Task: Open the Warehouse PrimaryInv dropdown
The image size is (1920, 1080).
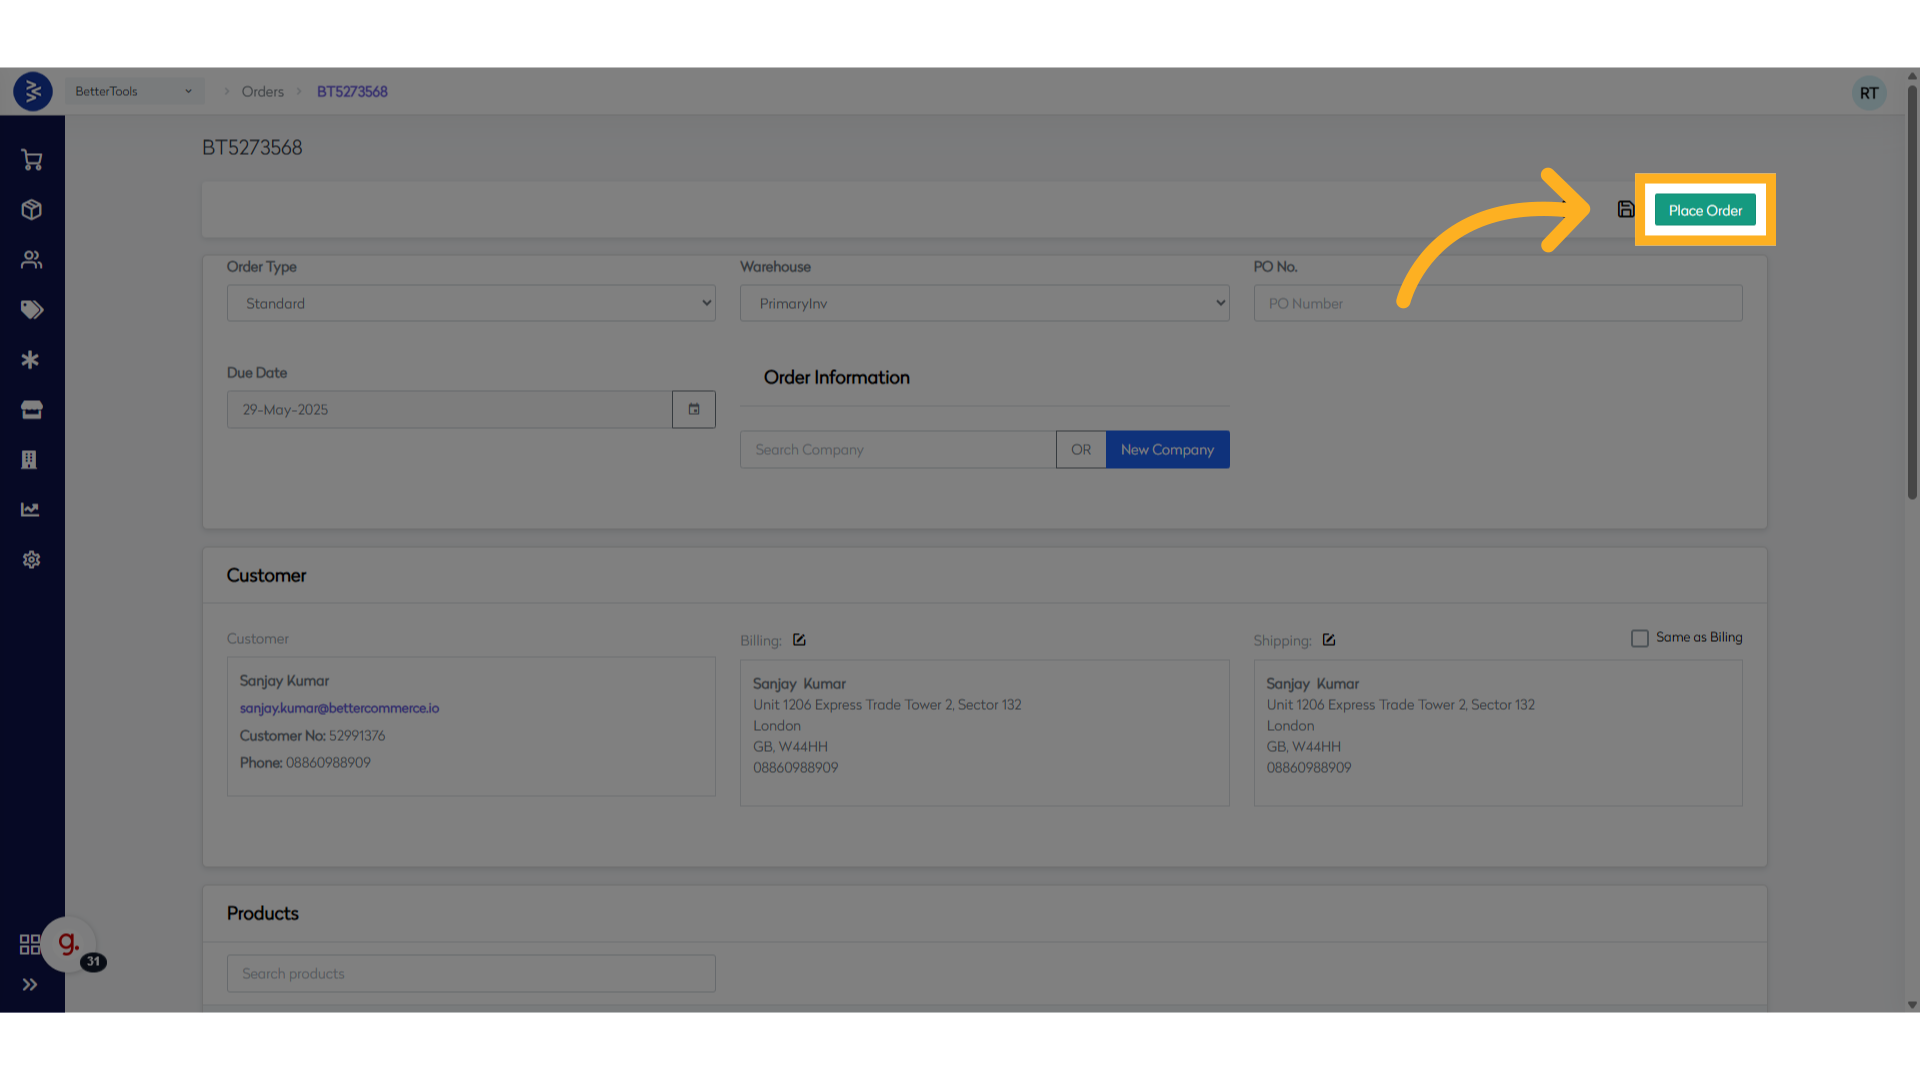Action: point(984,303)
